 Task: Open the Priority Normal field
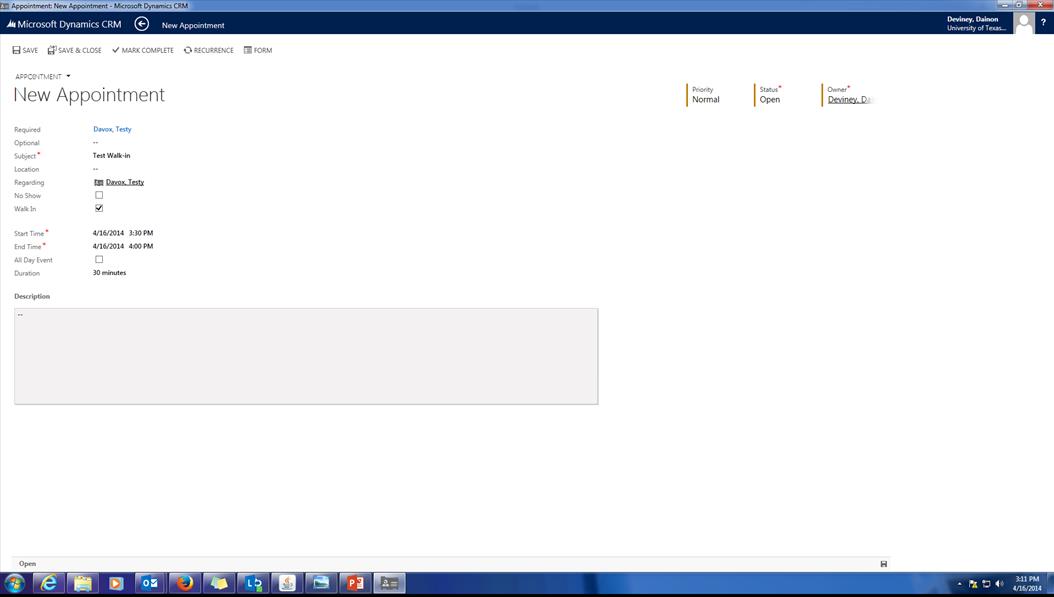[706, 100]
